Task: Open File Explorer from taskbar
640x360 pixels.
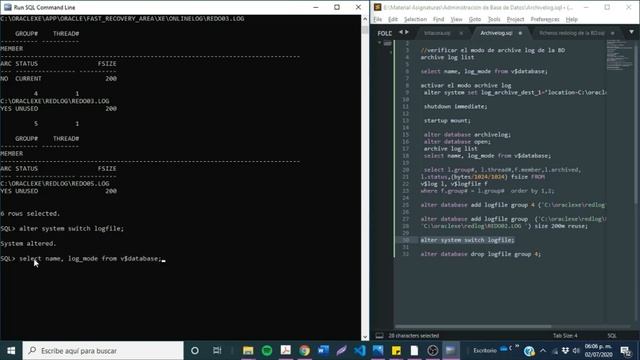Action: (248, 351)
